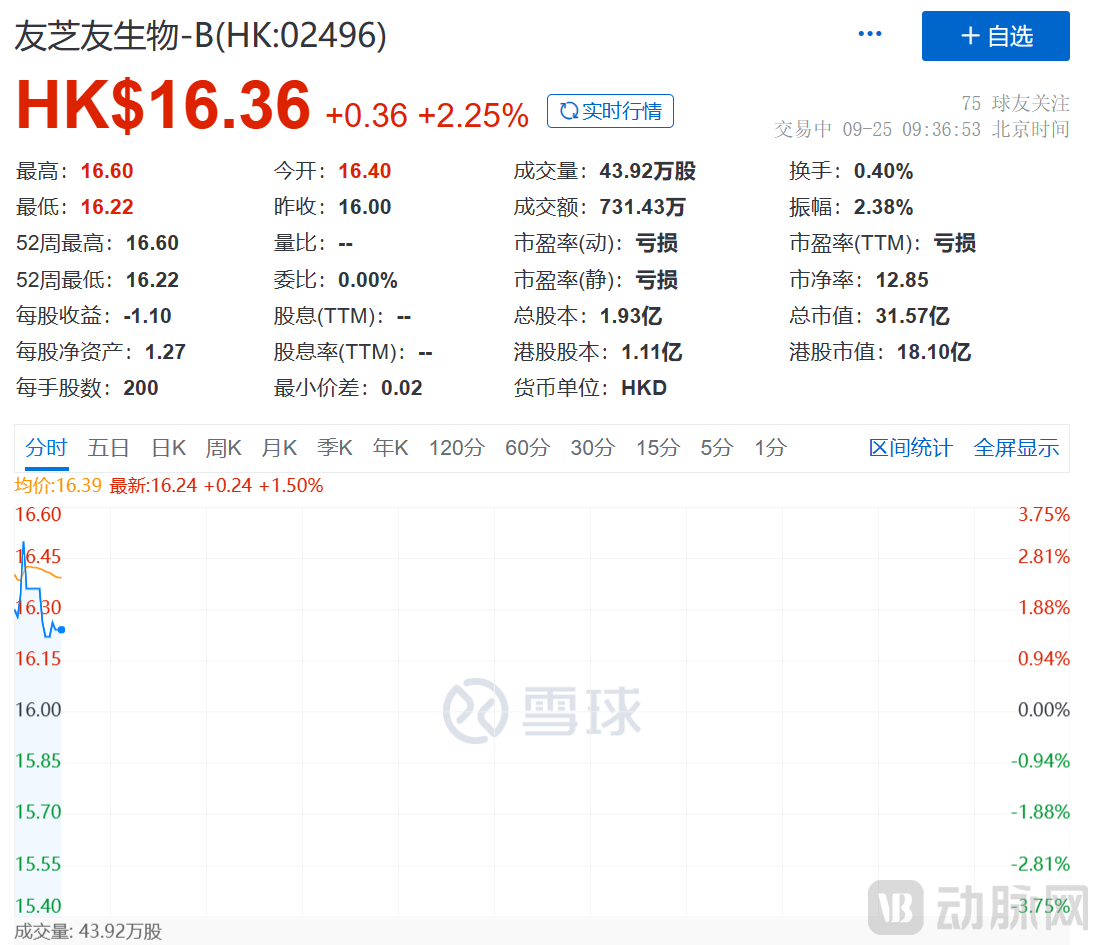Refresh quotes via 实时行情 button
This screenshot has width=1098, height=945.
click(610, 111)
